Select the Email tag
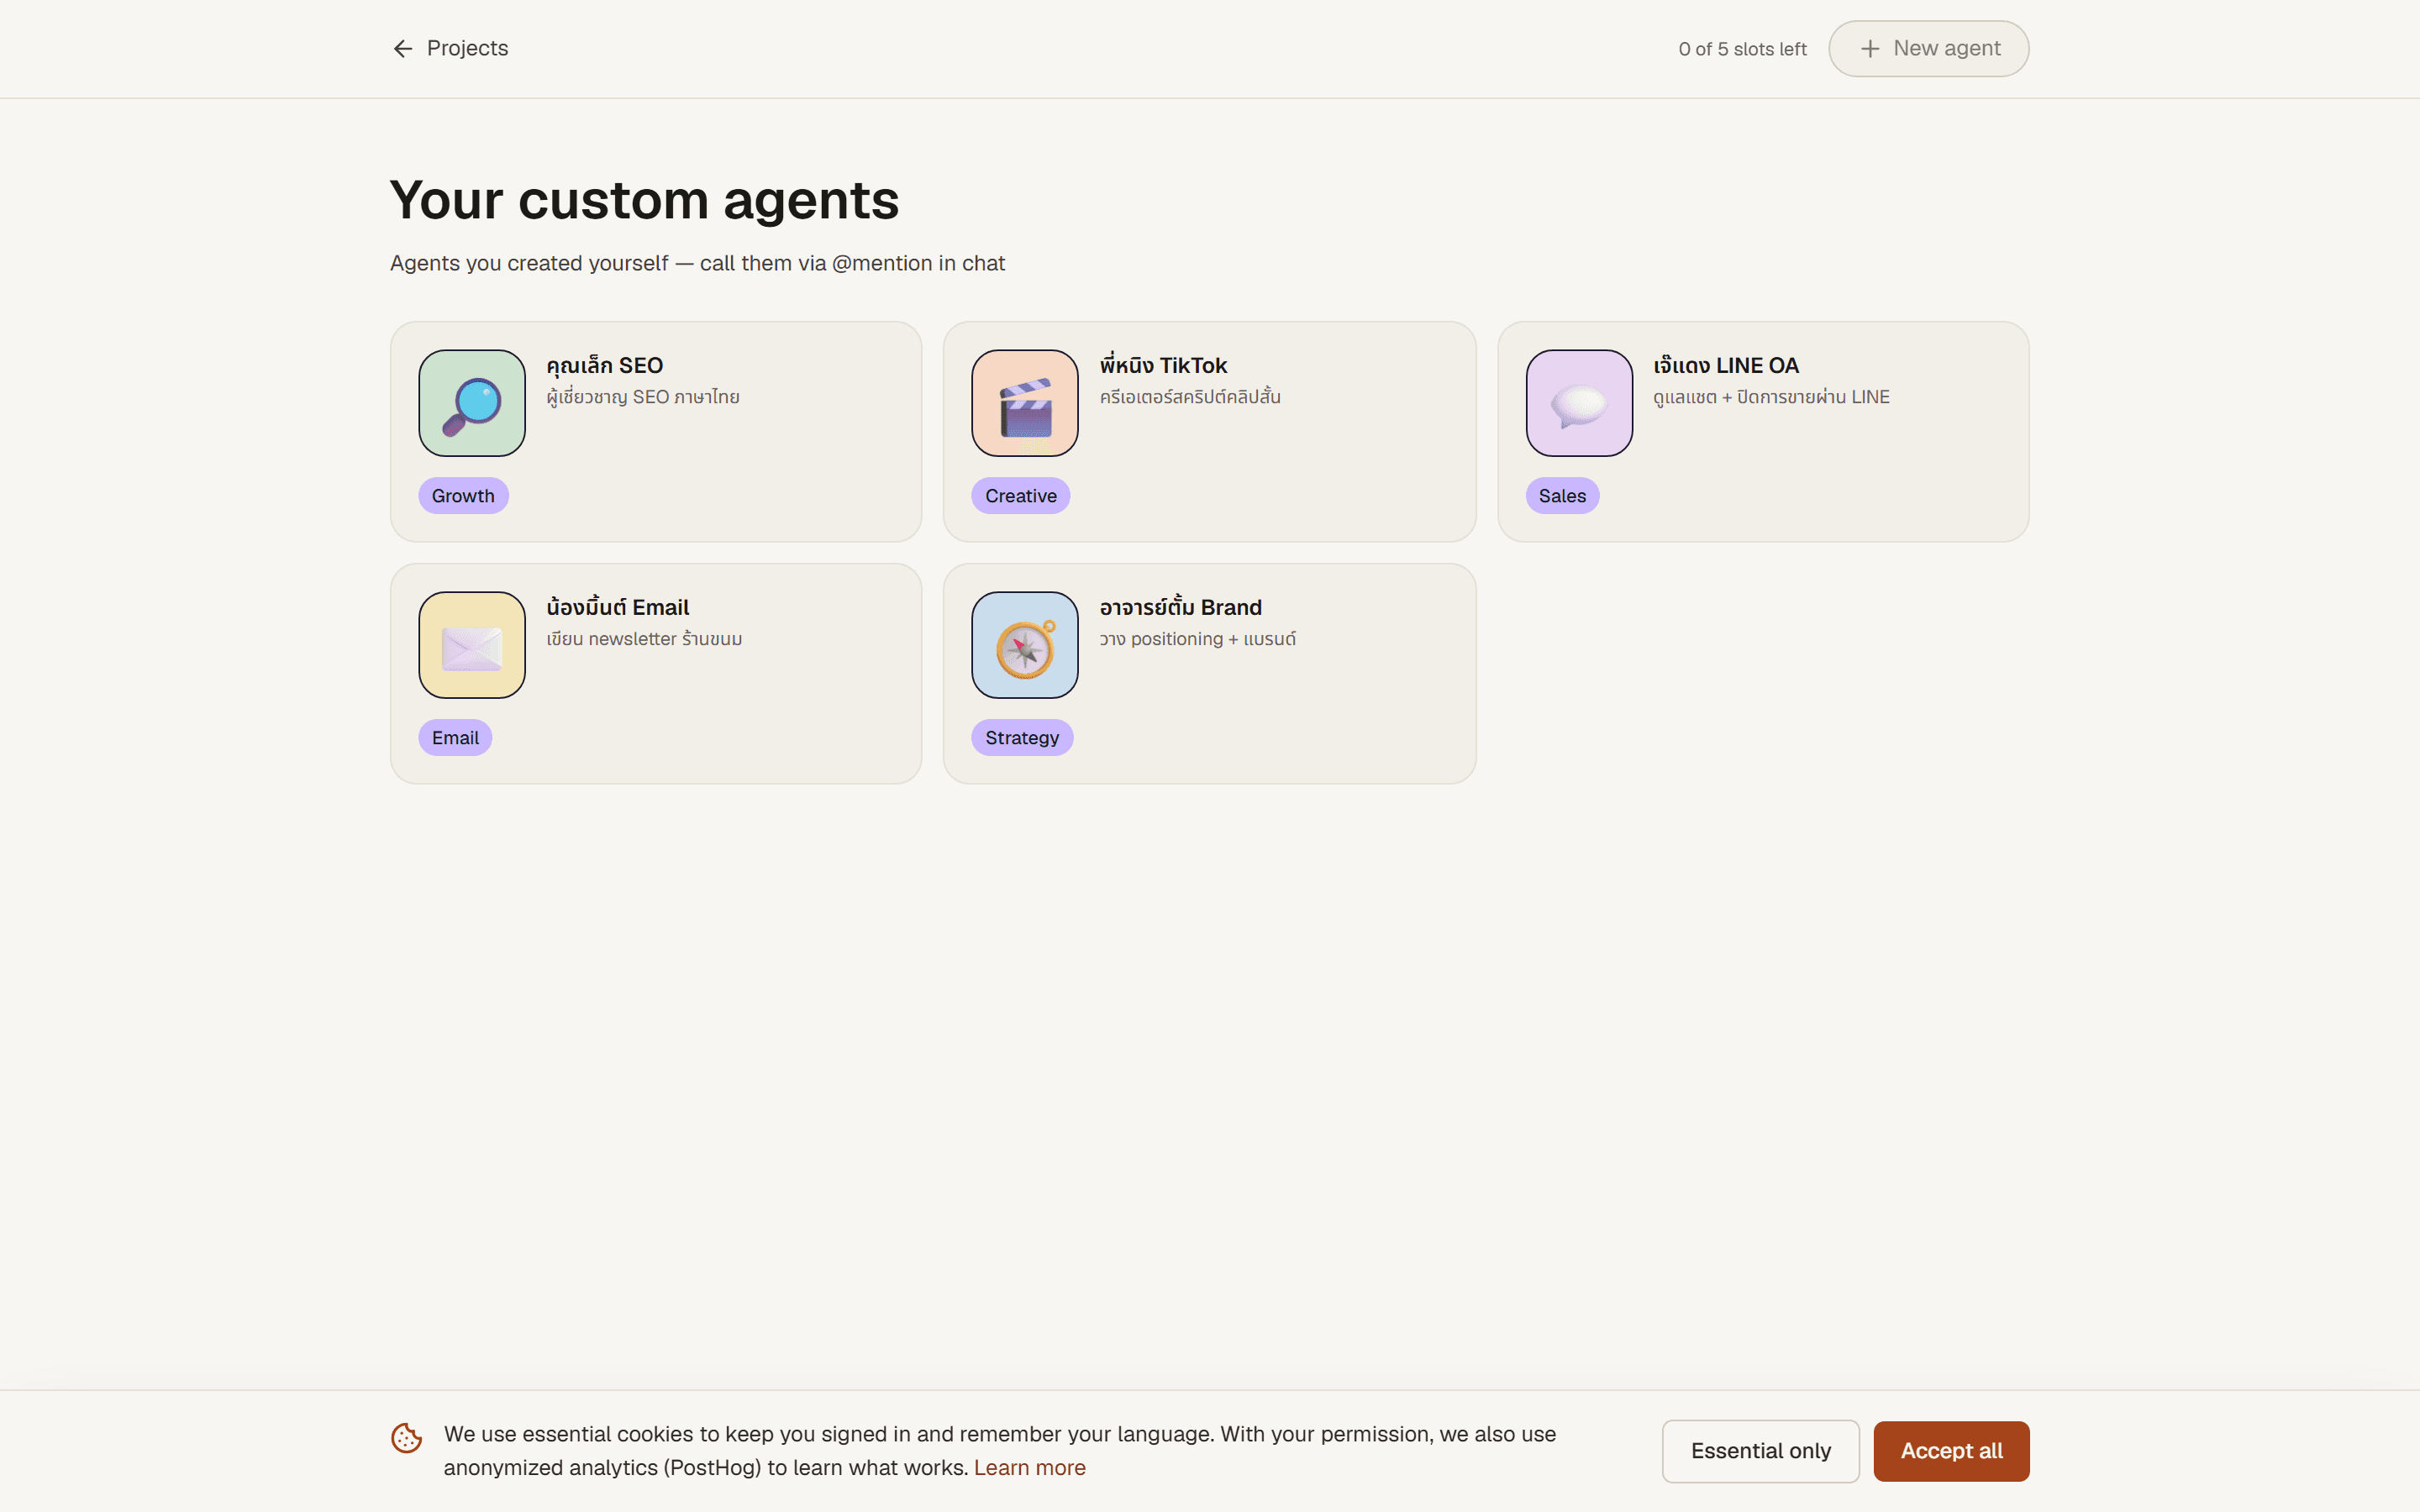The width and height of the screenshot is (2420, 1512). (455, 738)
